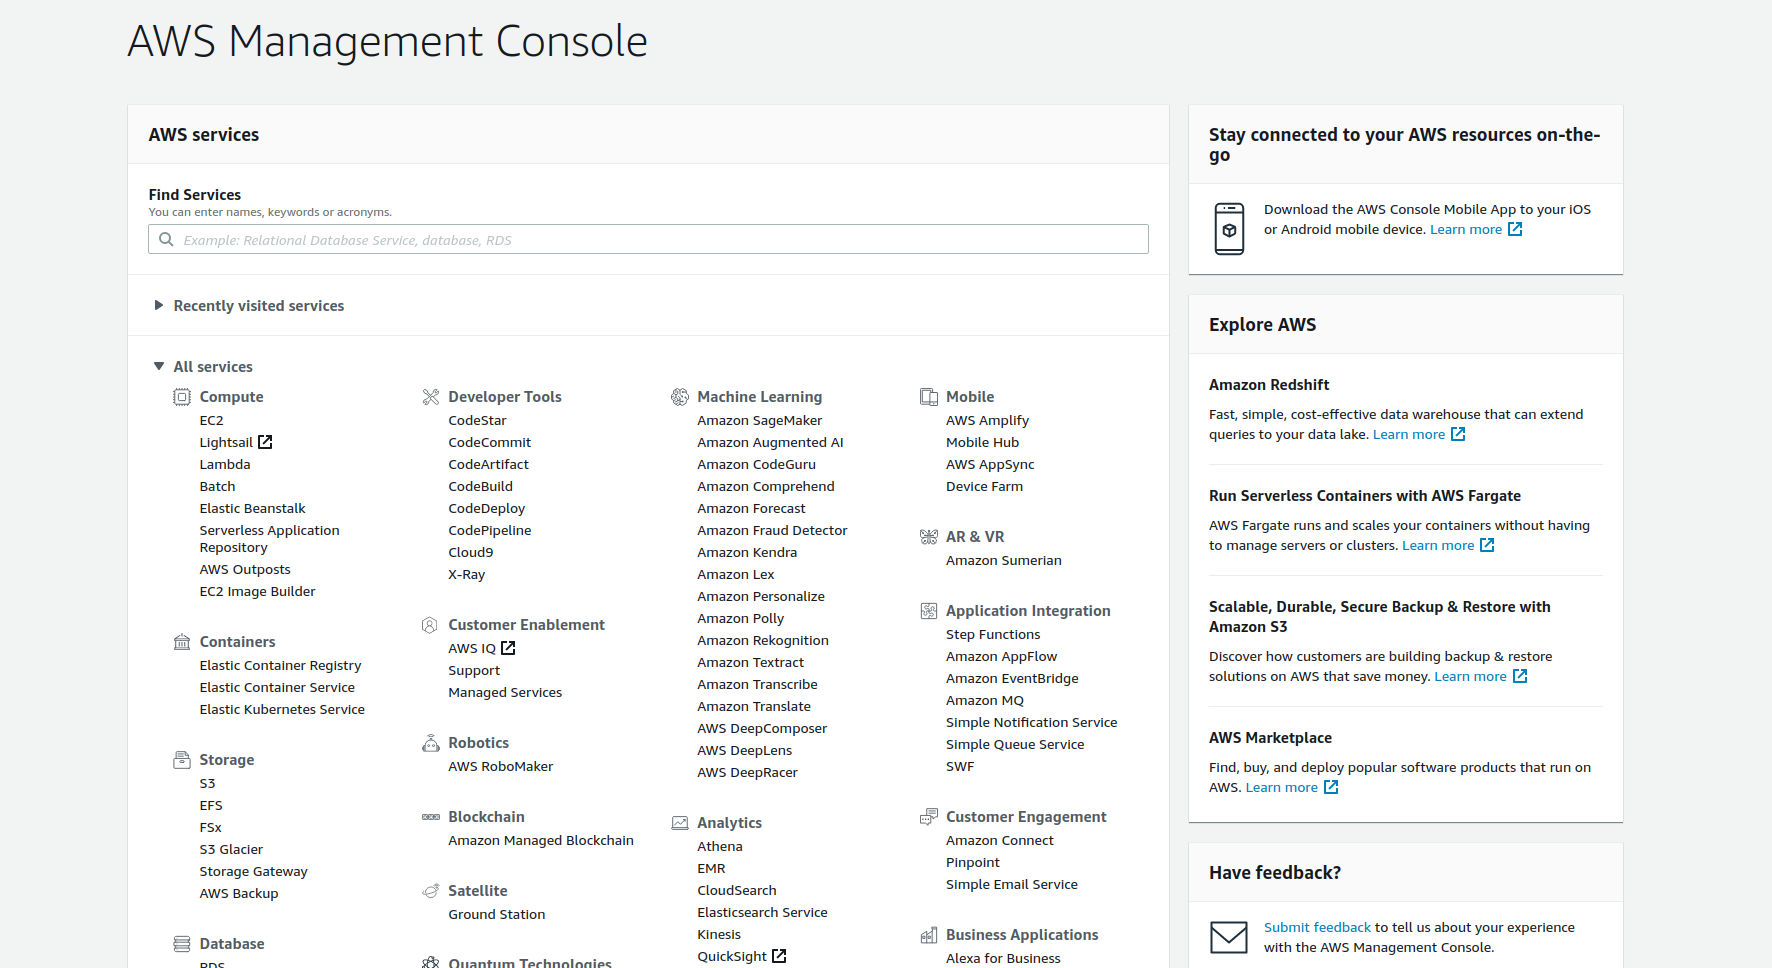Open Alexa for Business service
The width and height of the screenshot is (1772, 968).
tap(1003, 958)
